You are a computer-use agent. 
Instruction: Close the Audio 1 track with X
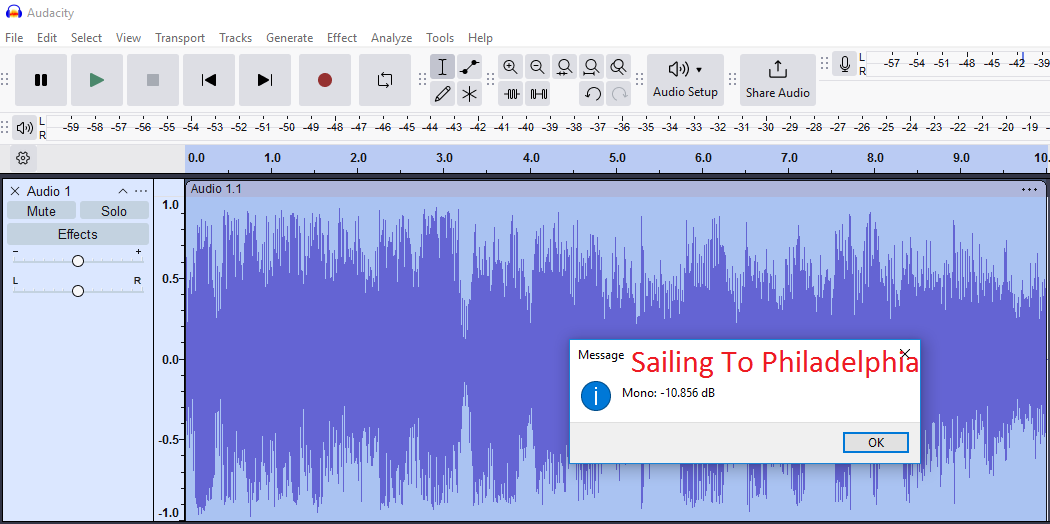click(15, 191)
